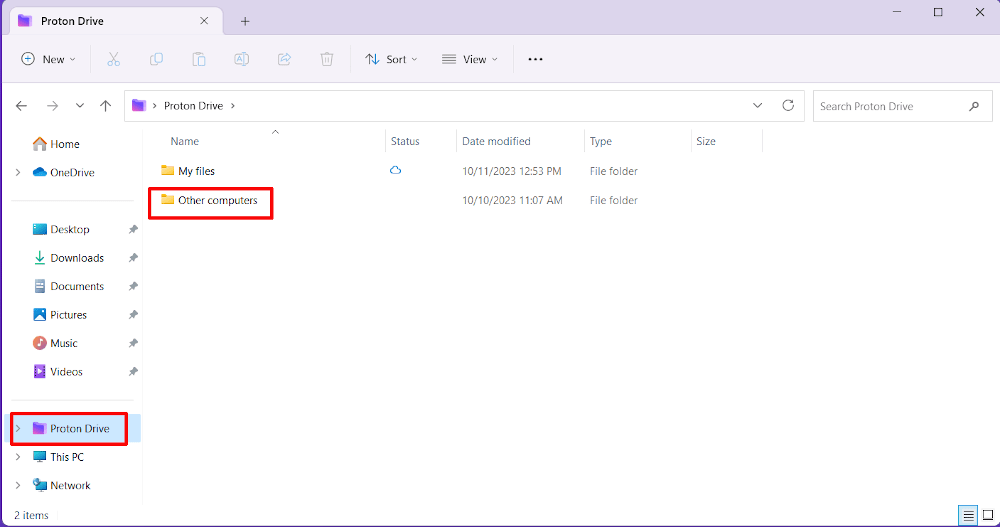
Task: Select the Proton Drive window tab
Action: (x=117, y=21)
